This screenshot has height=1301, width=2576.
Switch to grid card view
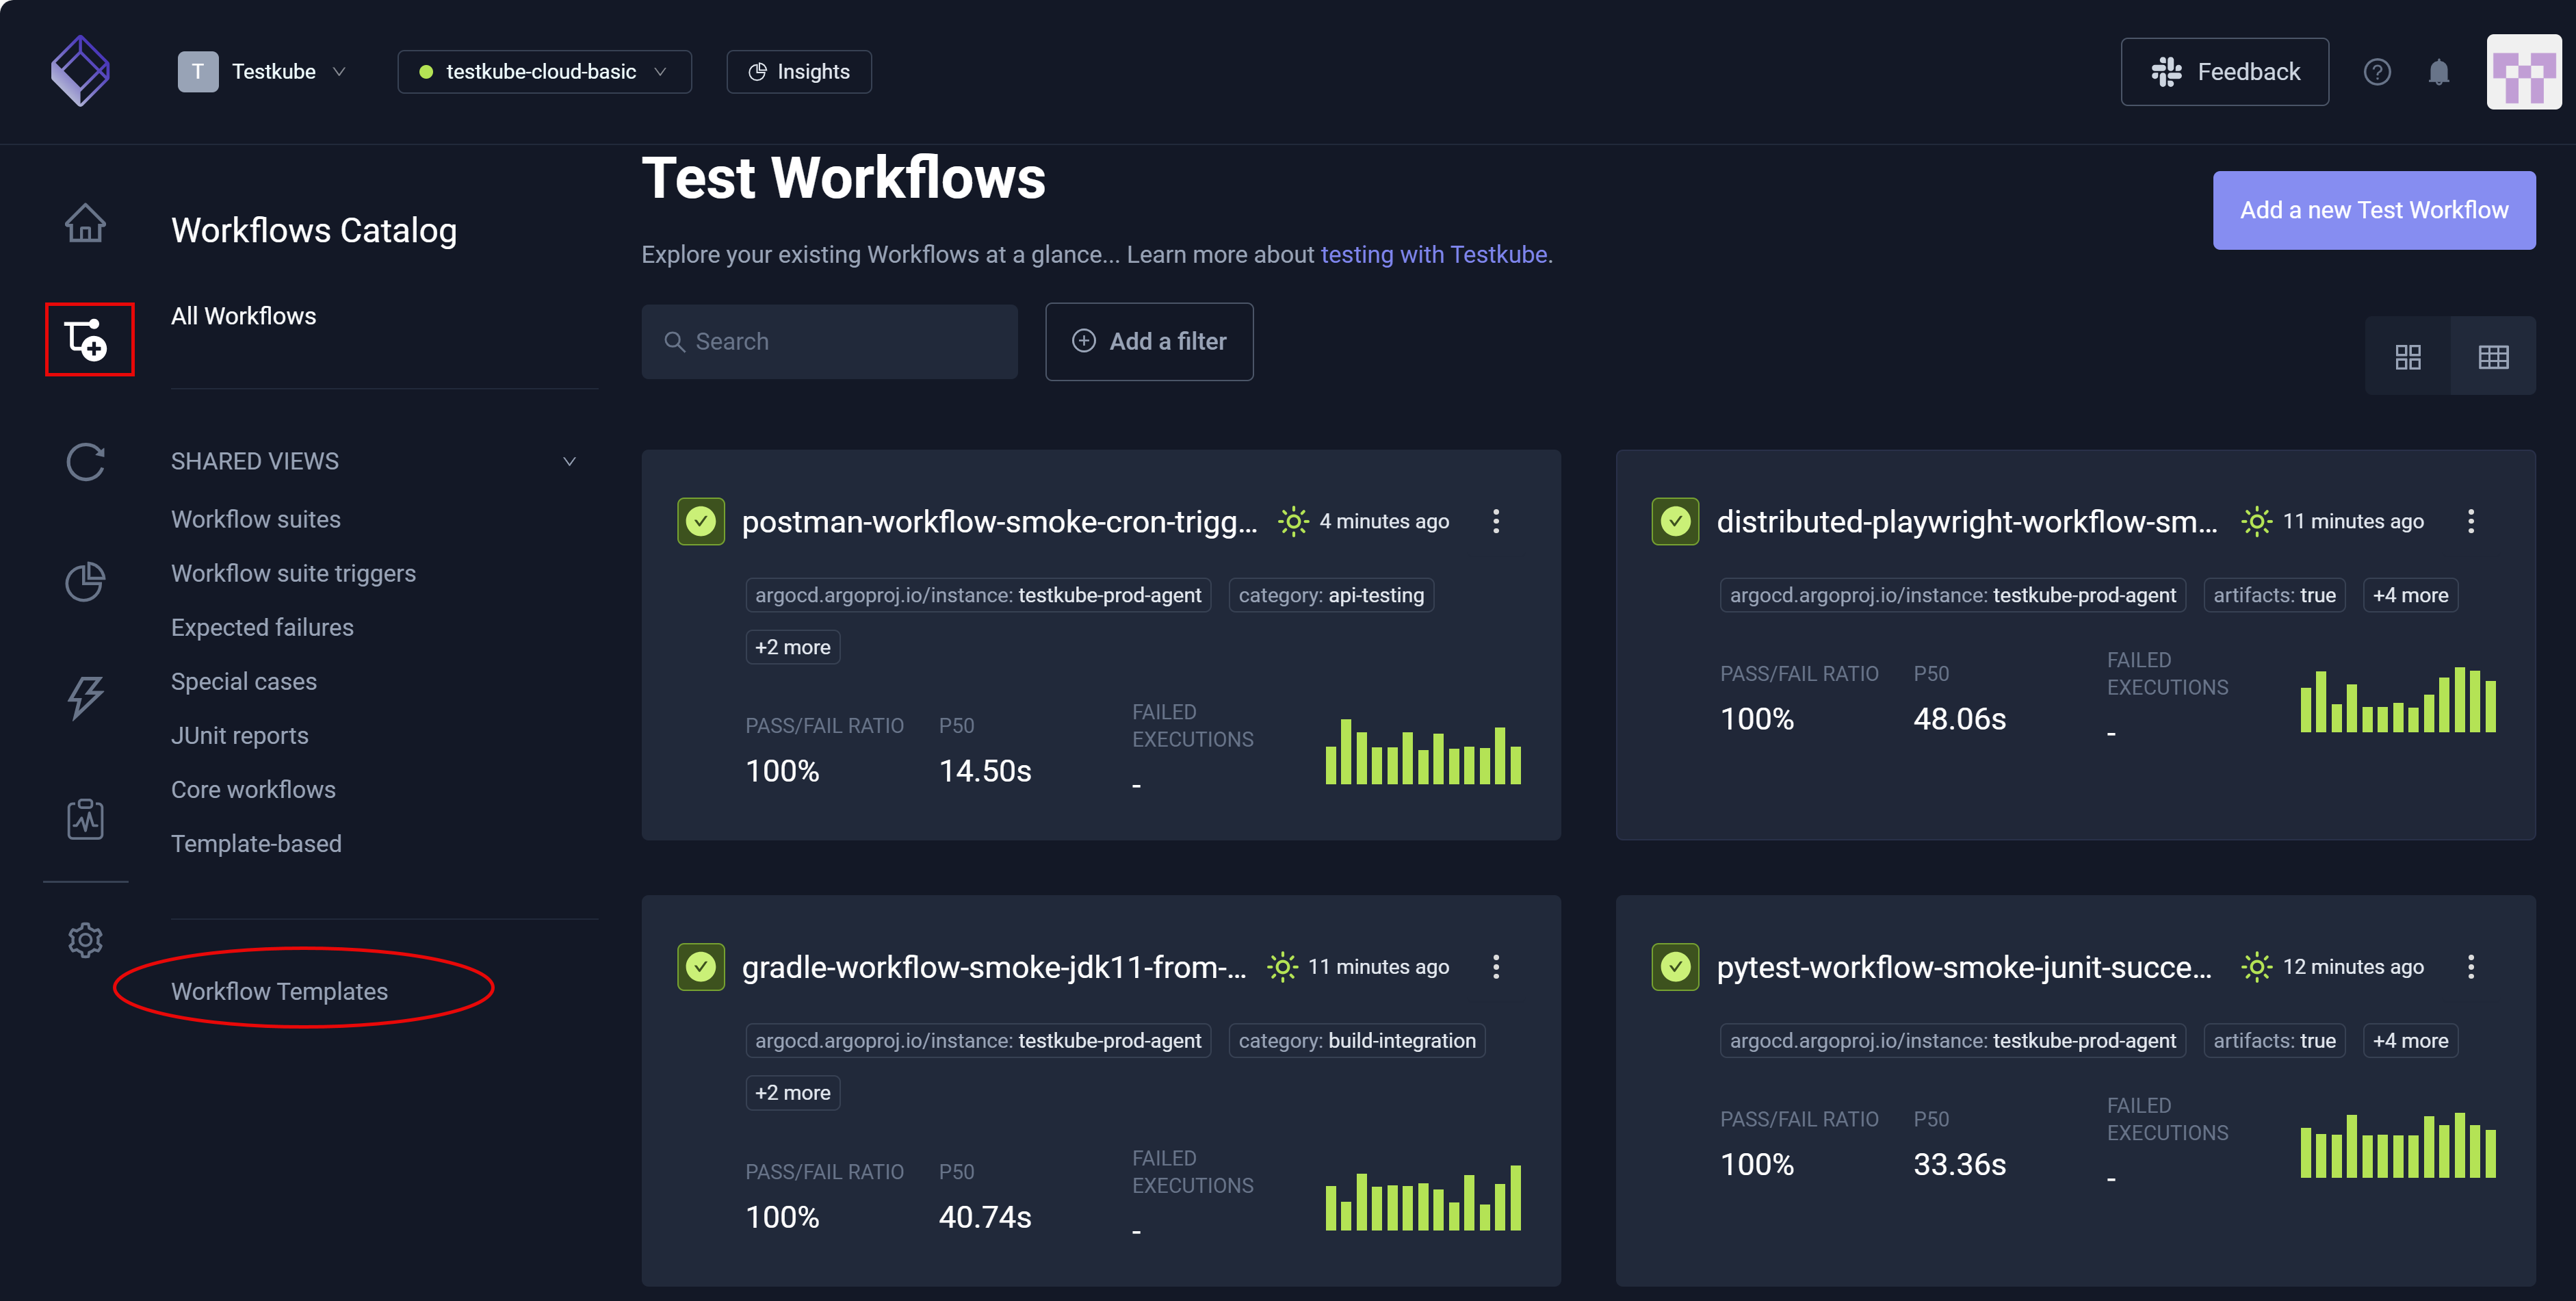point(2408,356)
